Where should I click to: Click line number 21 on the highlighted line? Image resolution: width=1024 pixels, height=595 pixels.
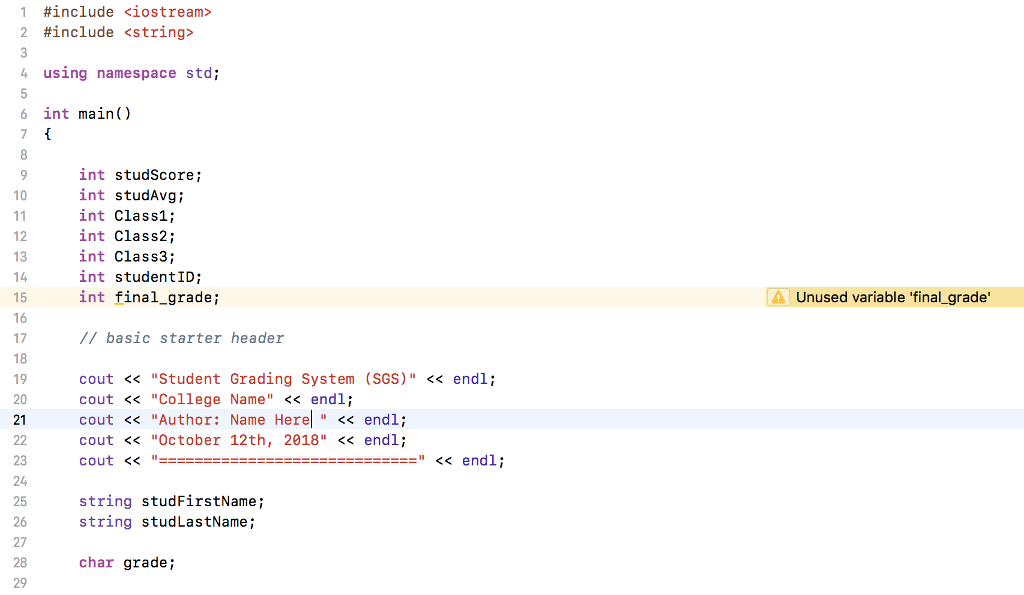click(x=20, y=420)
